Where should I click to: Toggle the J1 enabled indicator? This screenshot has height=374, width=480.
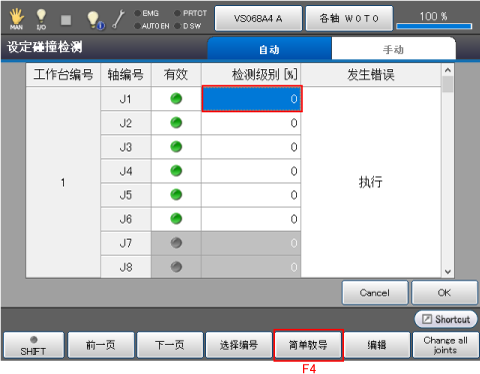[176, 99]
